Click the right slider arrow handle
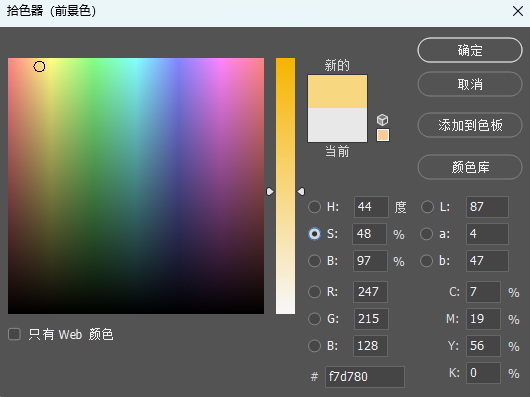530x397 pixels. 301,192
